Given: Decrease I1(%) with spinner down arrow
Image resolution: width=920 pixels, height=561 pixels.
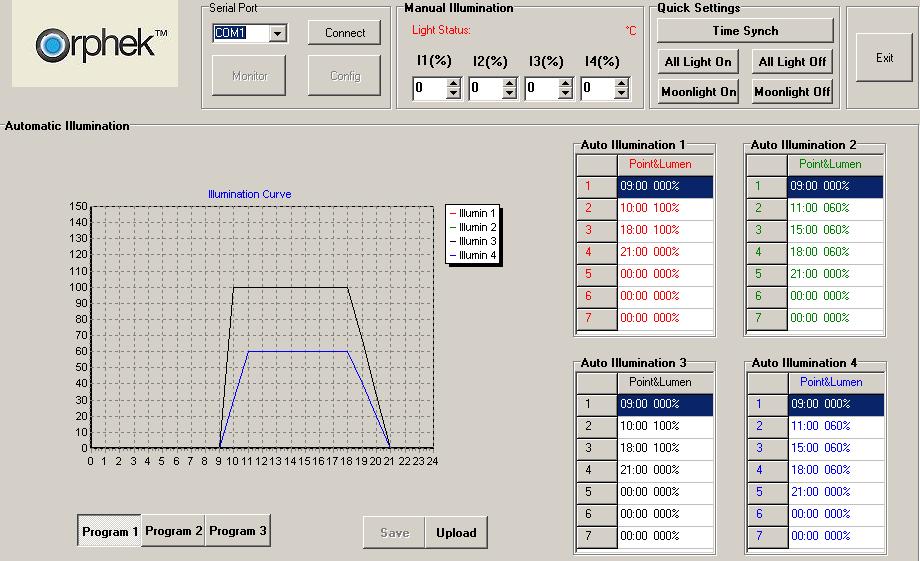Looking at the screenshot, I should click(x=454, y=94).
